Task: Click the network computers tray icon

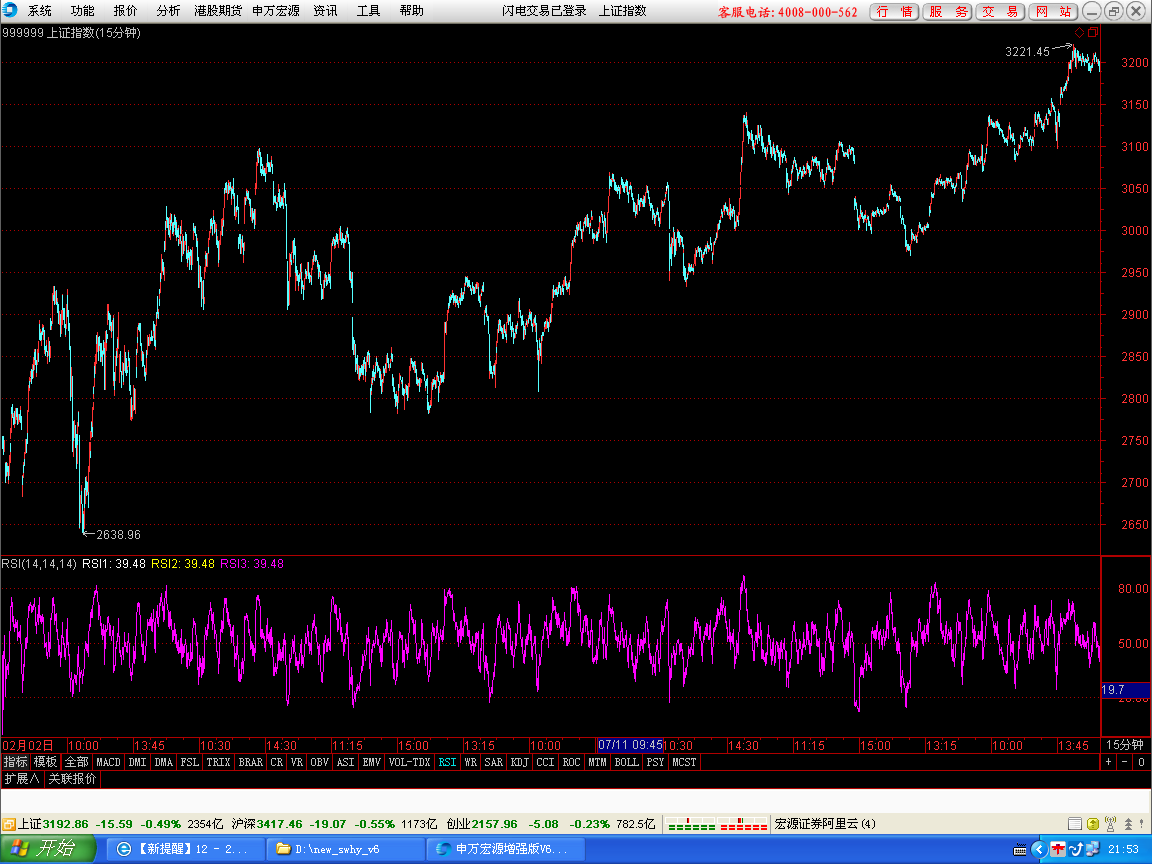Action: point(1093,849)
